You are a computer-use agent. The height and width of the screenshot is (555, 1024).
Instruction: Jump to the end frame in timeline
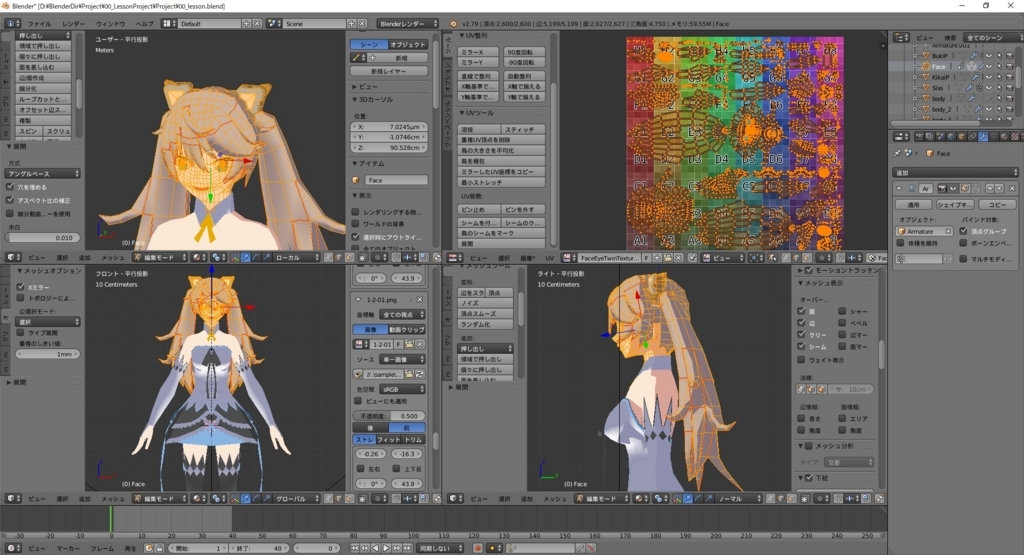tap(408, 548)
